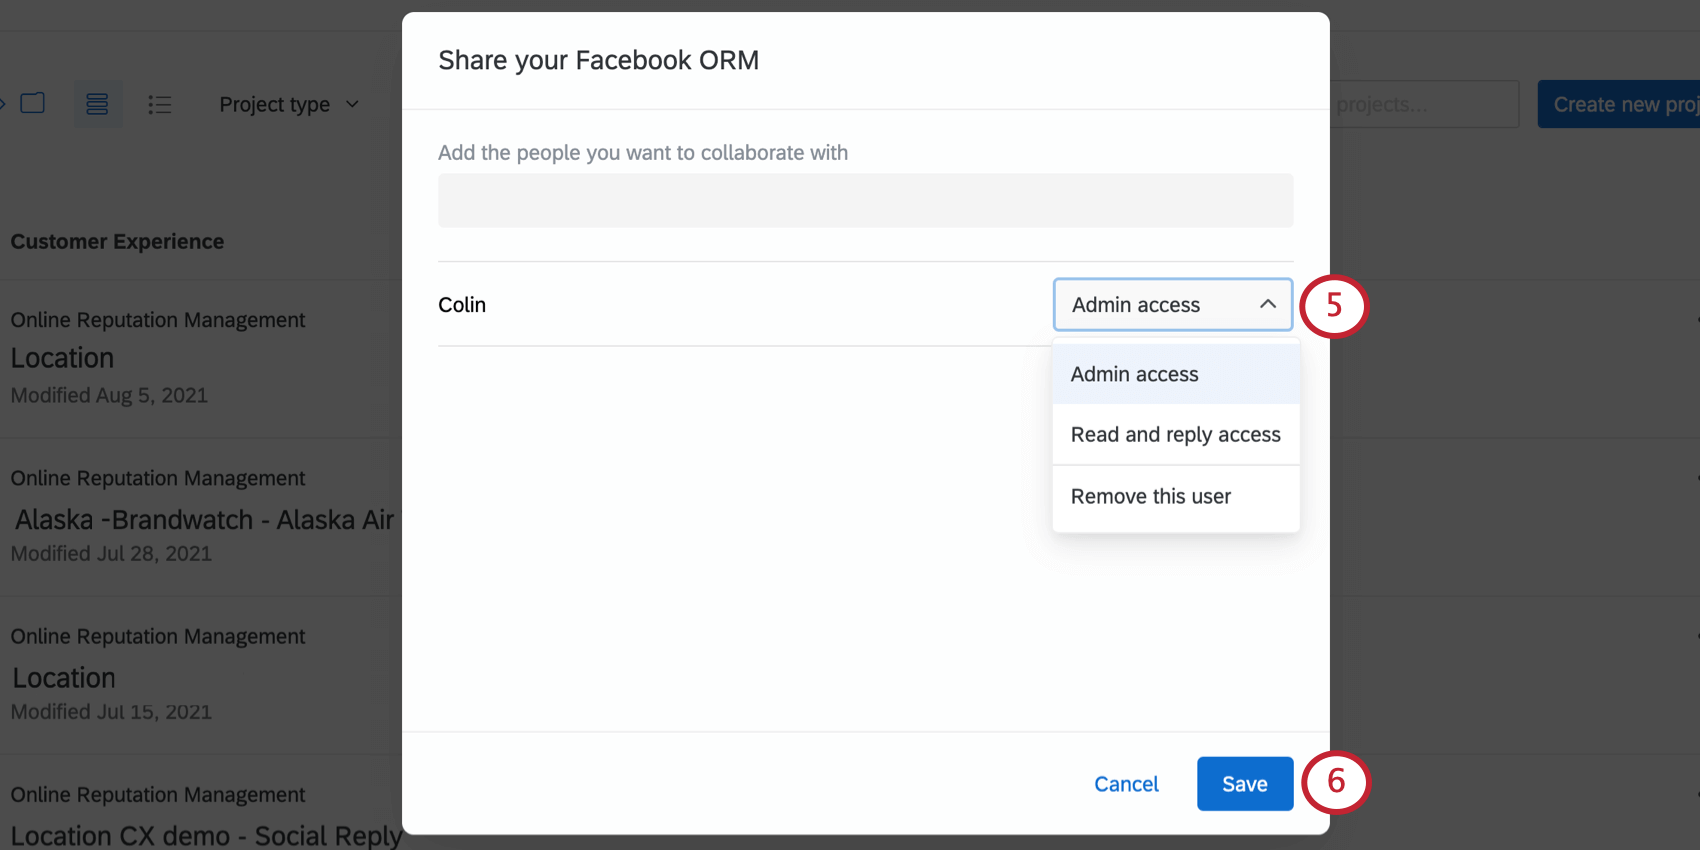Save the sharing settings

click(x=1244, y=784)
